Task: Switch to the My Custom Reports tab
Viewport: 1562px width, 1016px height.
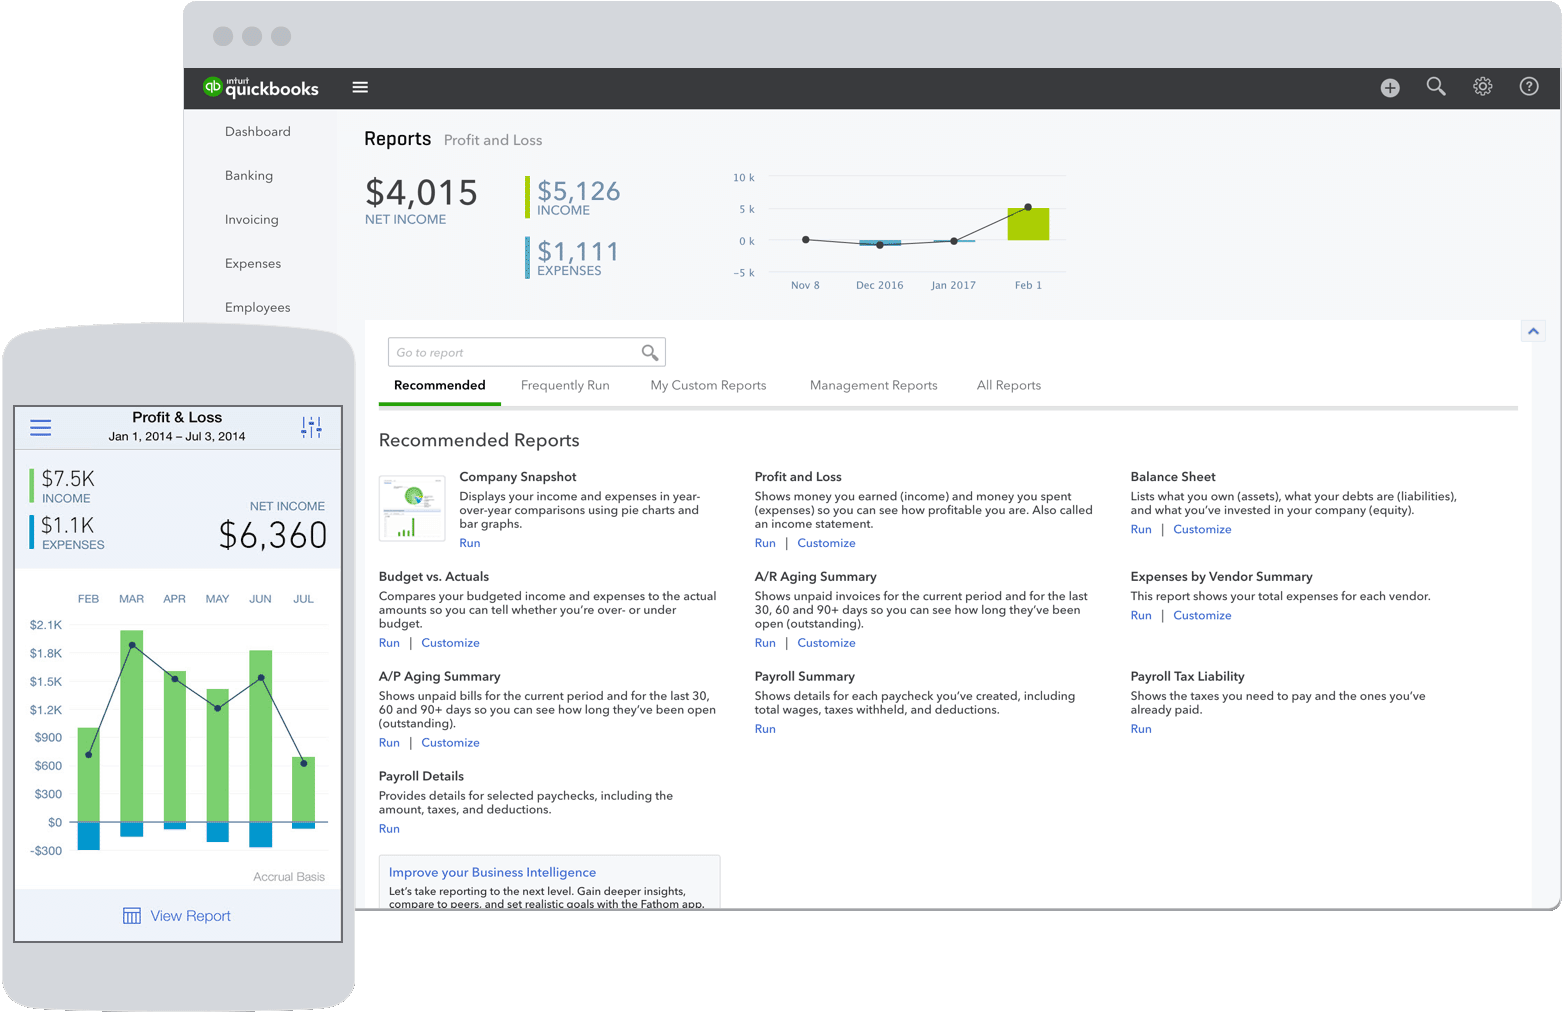Action: click(x=708, y=386)
